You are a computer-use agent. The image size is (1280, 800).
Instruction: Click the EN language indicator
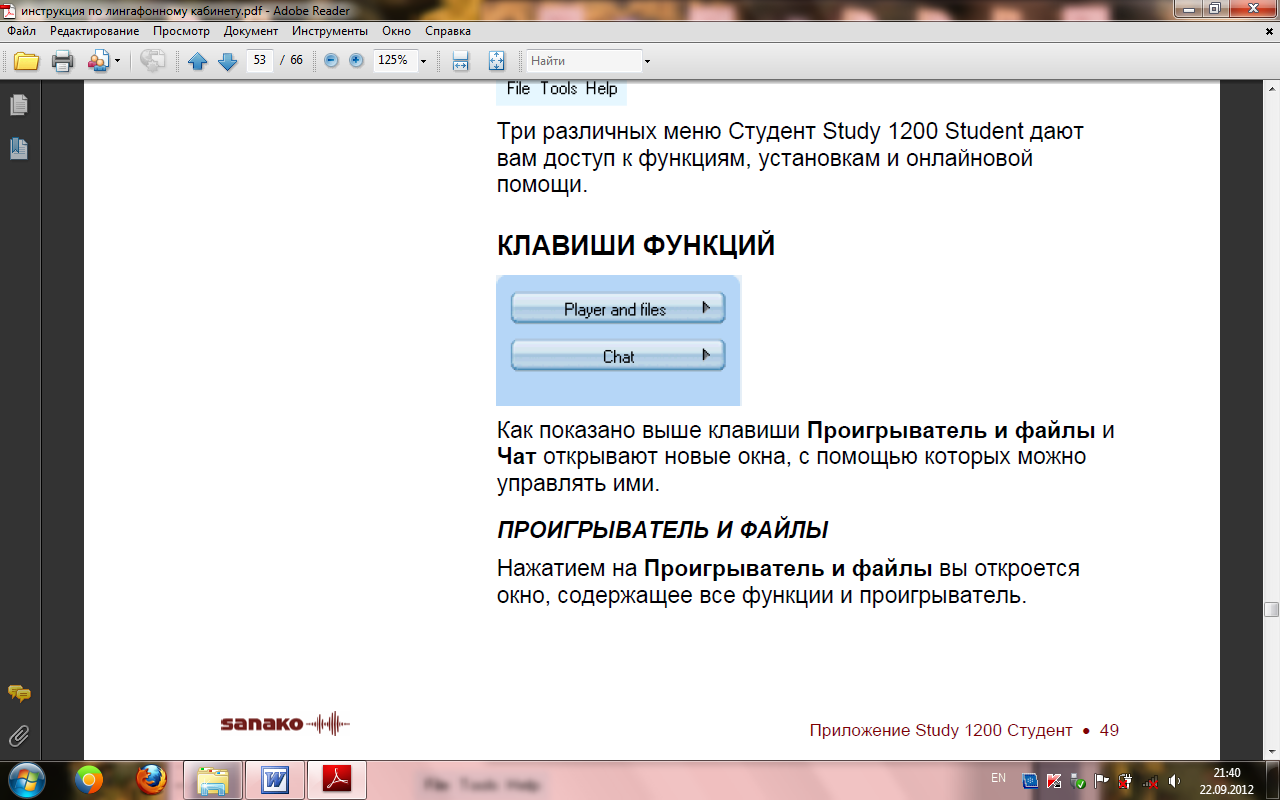[x=998, y=777]
